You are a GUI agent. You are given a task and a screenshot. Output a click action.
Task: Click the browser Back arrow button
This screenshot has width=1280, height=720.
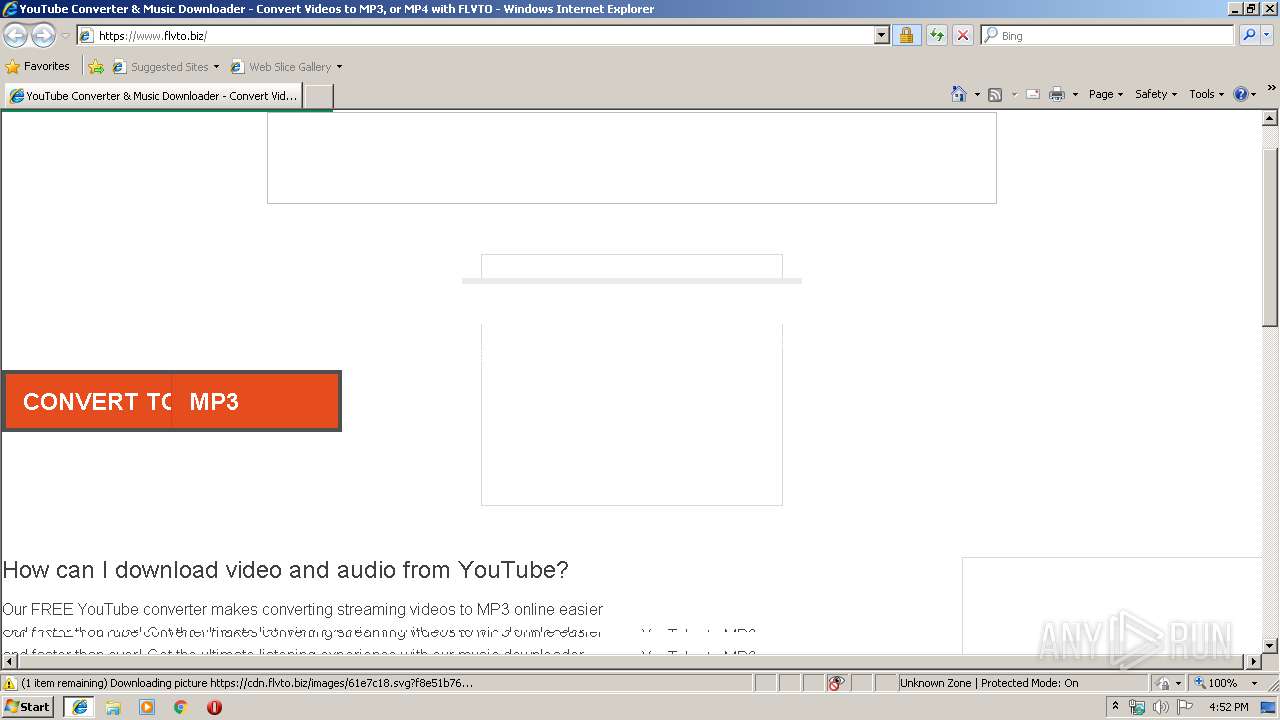pos(15,36)
